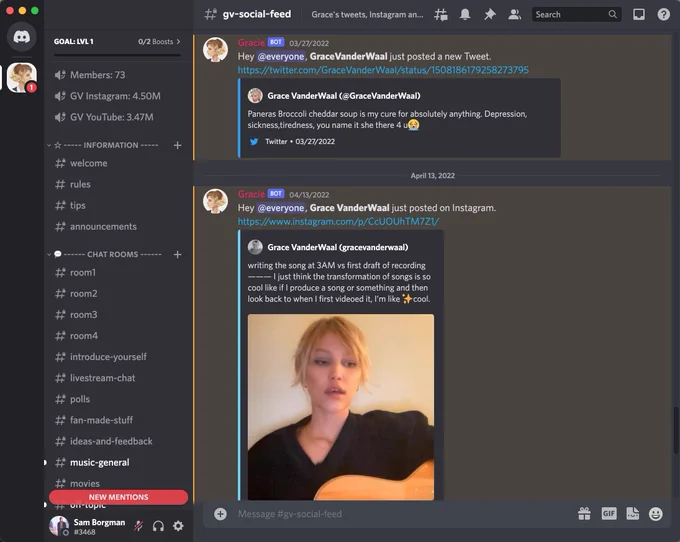Join GV YouTube: 3.47M voice channel
680x542 pixels.
[x=117, y=117]
